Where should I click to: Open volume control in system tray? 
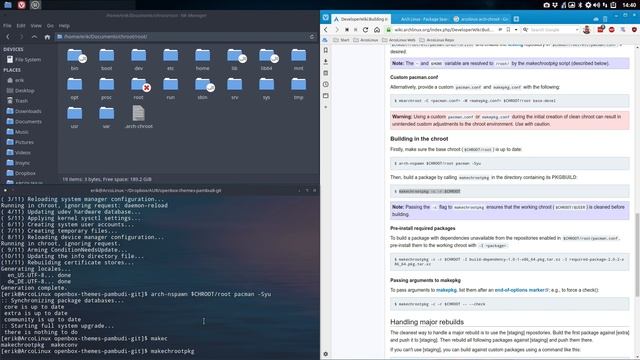[x=597, y=5]
